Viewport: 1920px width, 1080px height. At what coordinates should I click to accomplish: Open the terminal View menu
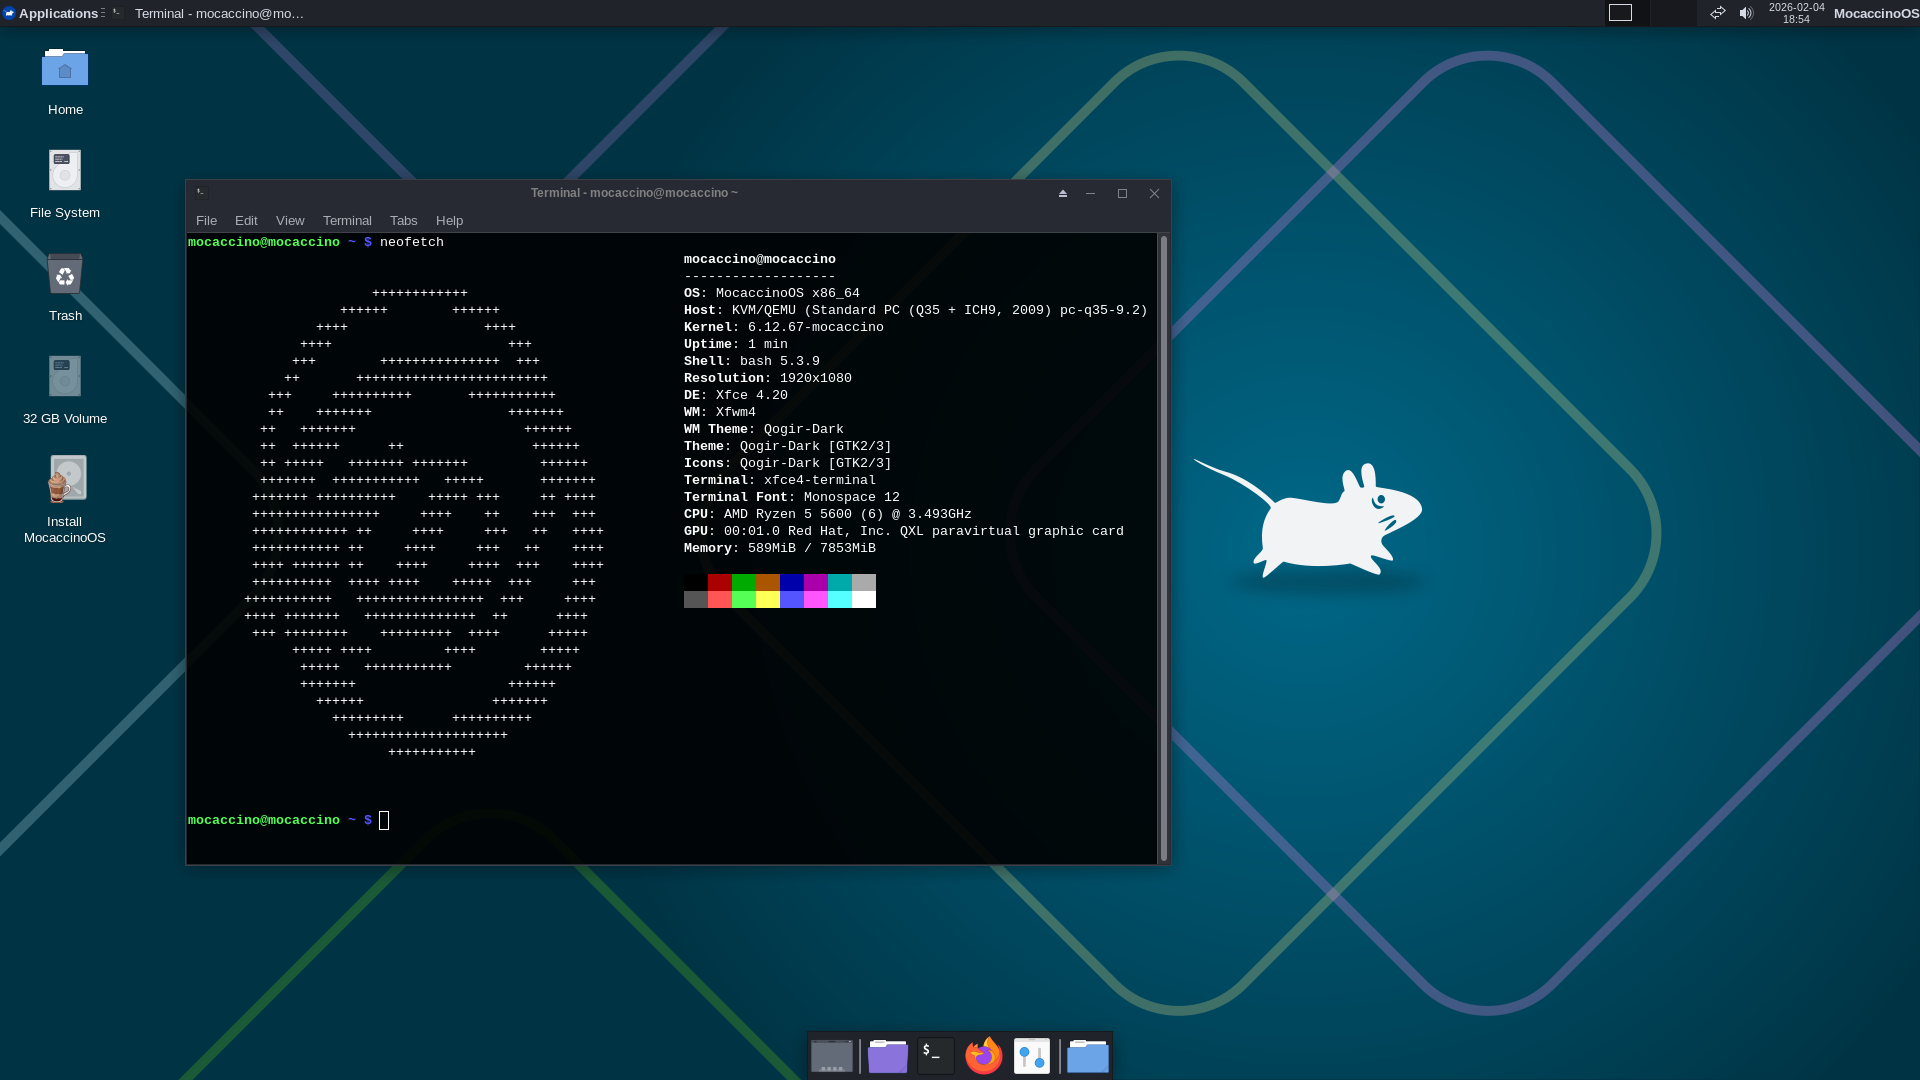click(x=290, y=220)
